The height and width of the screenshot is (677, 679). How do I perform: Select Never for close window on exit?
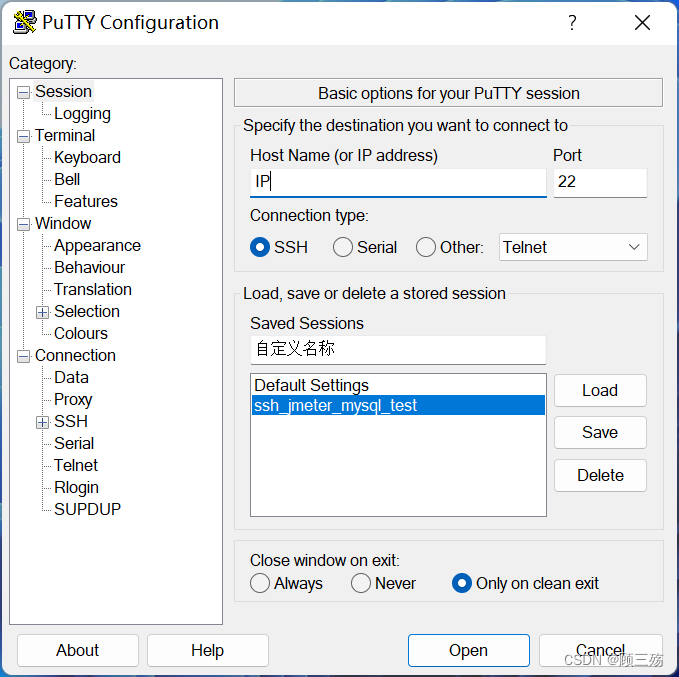click(361, 583)
